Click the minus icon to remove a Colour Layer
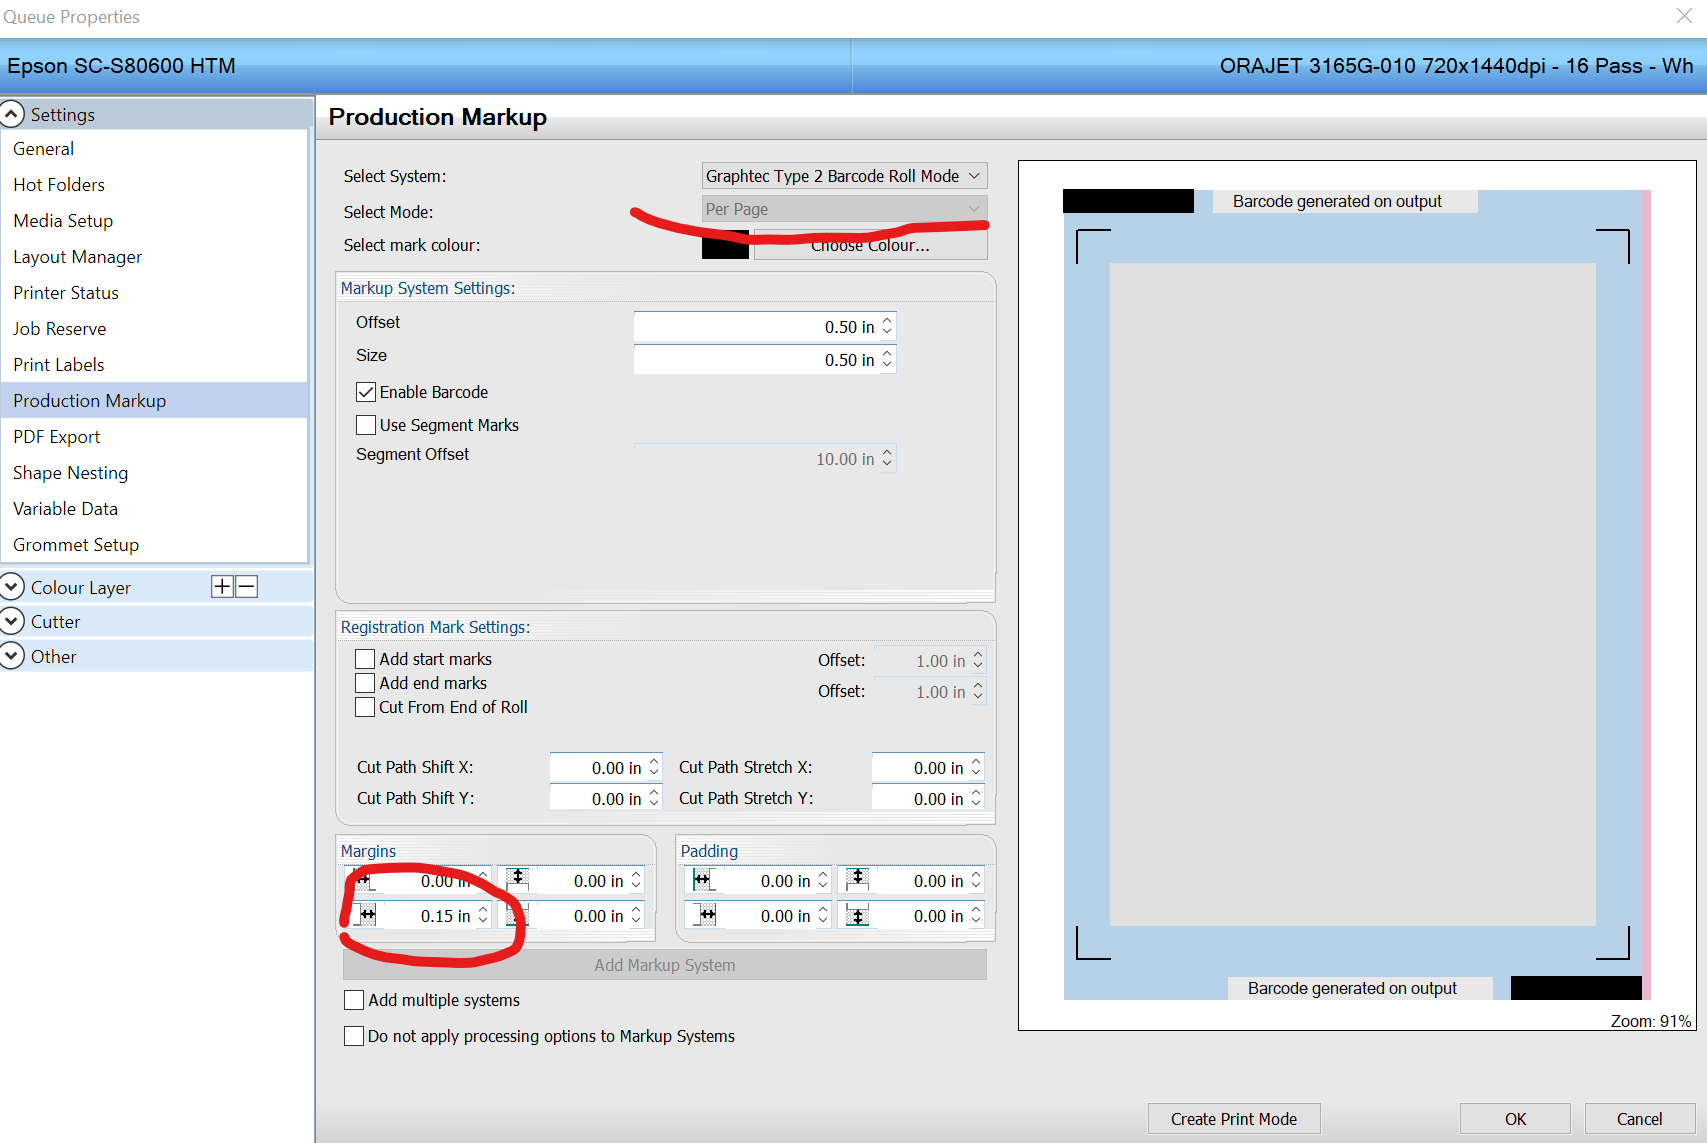 coord(246,586)
